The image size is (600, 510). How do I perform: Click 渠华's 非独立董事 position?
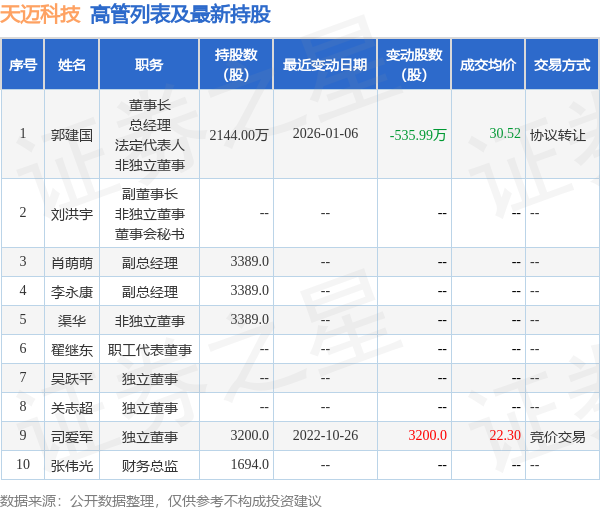[150, 321]
